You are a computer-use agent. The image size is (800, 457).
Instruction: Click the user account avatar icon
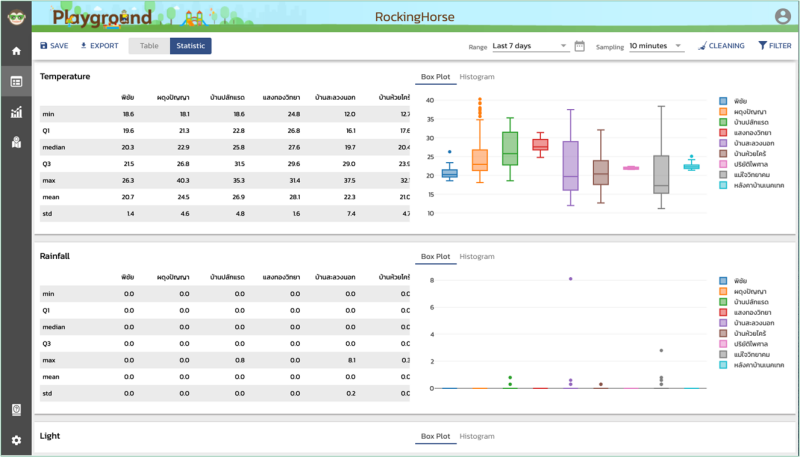click(x=782, y=16)
